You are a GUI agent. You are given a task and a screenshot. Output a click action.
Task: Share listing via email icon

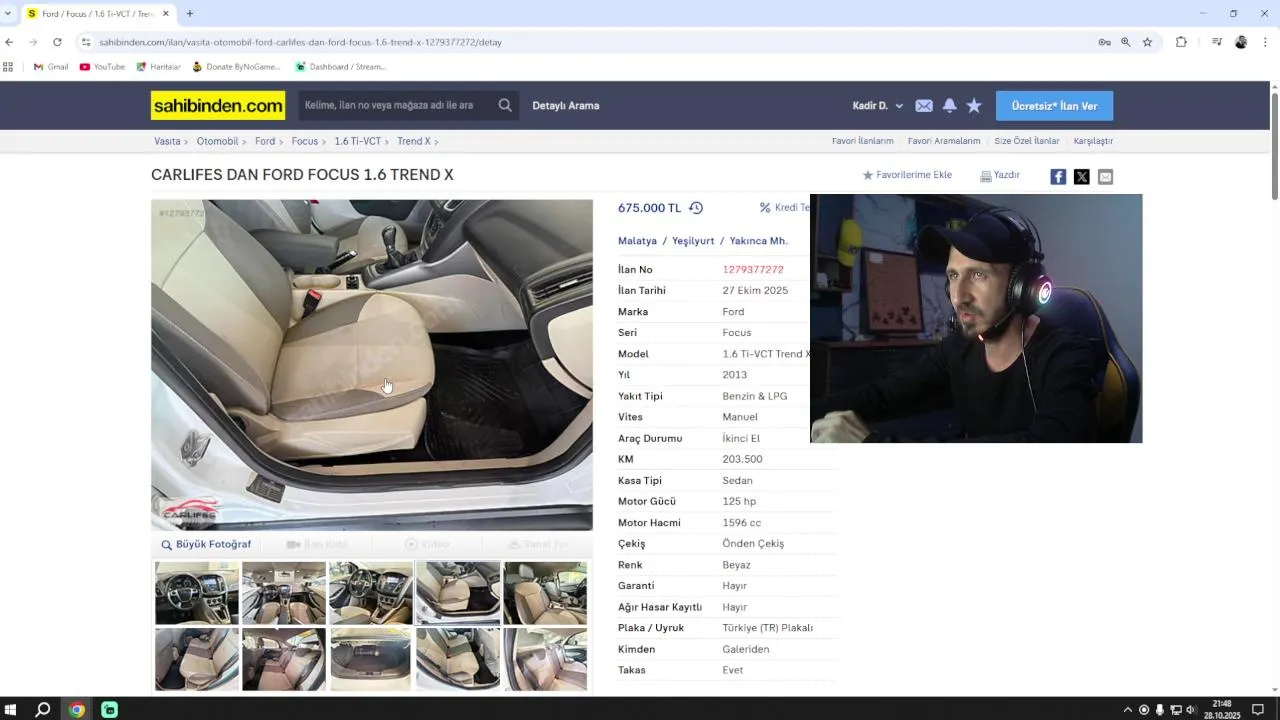point(1105,176)
